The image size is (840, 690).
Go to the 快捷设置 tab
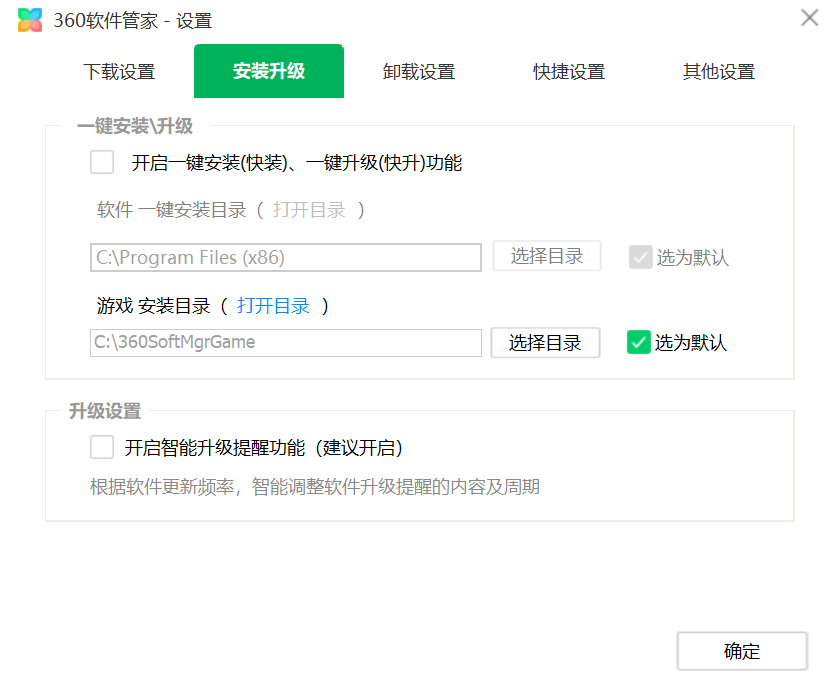[569, 71]
